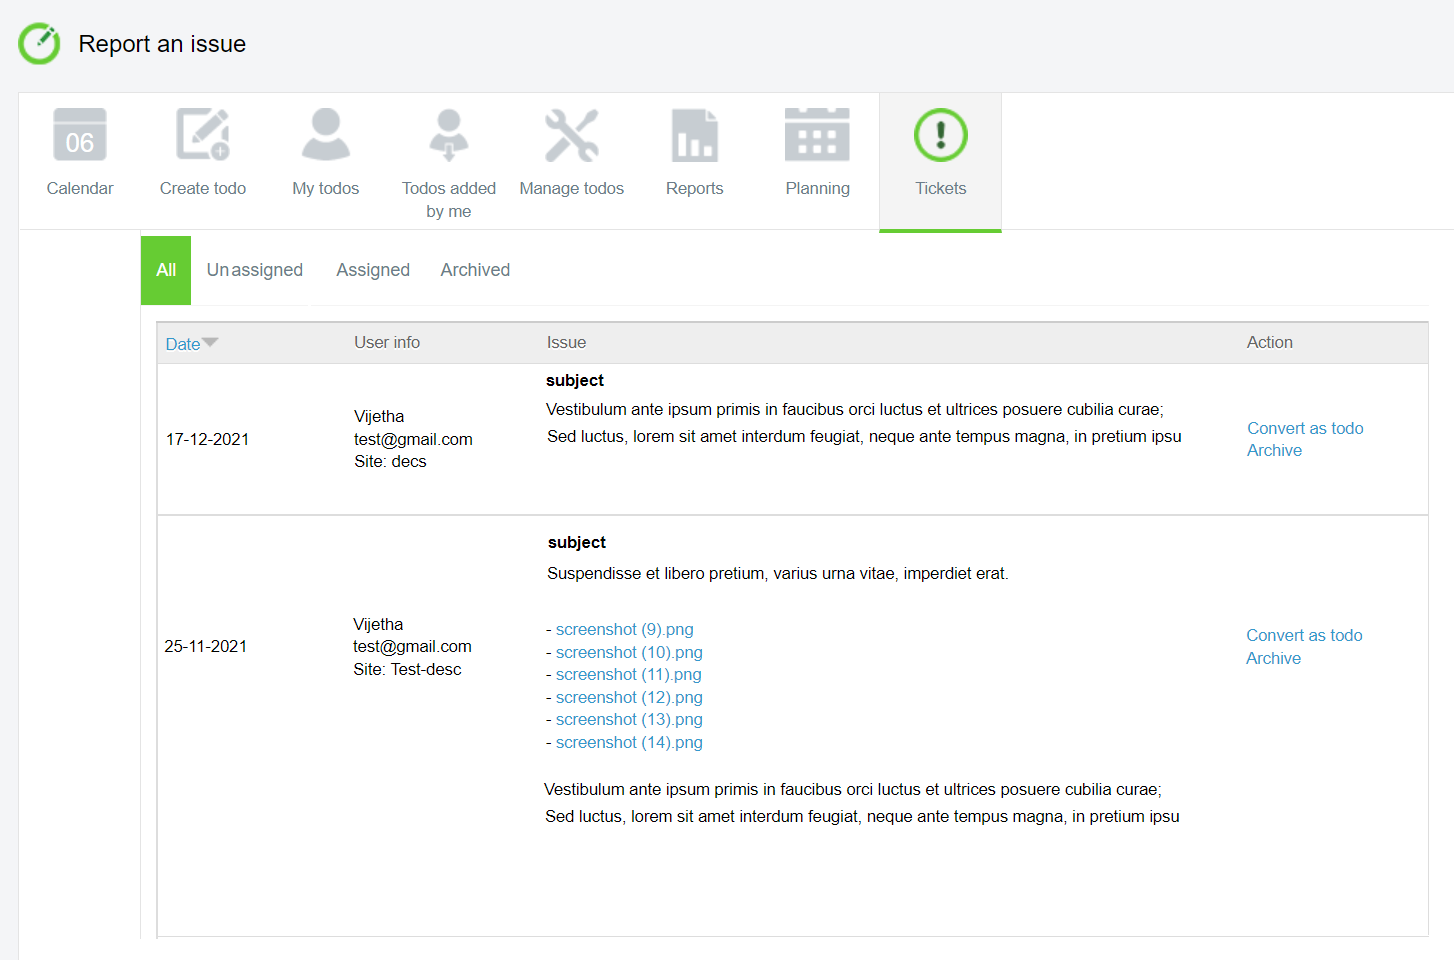Viewport: 1454px width, 960px height.
Task: Go to the Planning icon
Action: tap(817, 135)
